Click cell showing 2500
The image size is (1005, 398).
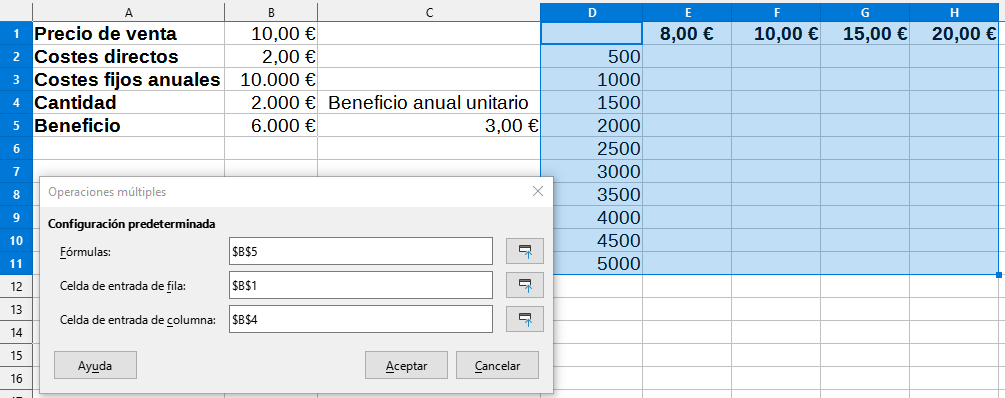point(592,149)
